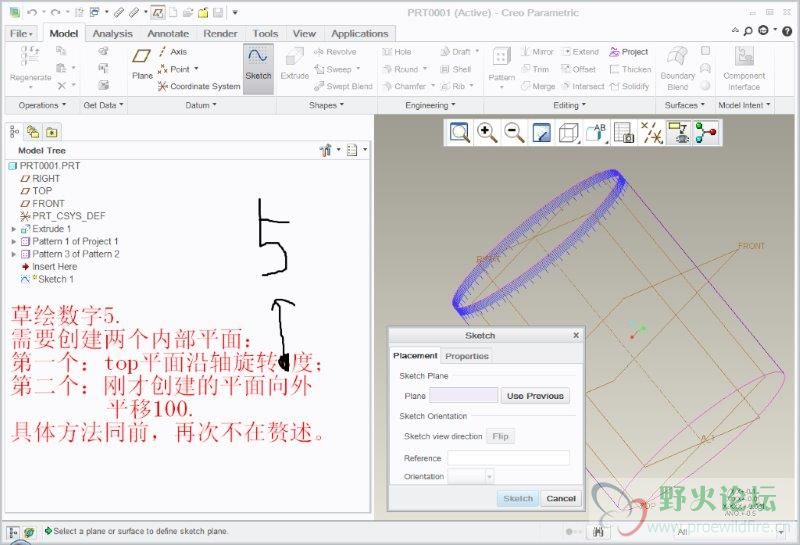This screenshot has width=800, height=545.
Task: Click Cancel in the Sketch dialog
Action: pyautogui.click(x=561, y=498)
